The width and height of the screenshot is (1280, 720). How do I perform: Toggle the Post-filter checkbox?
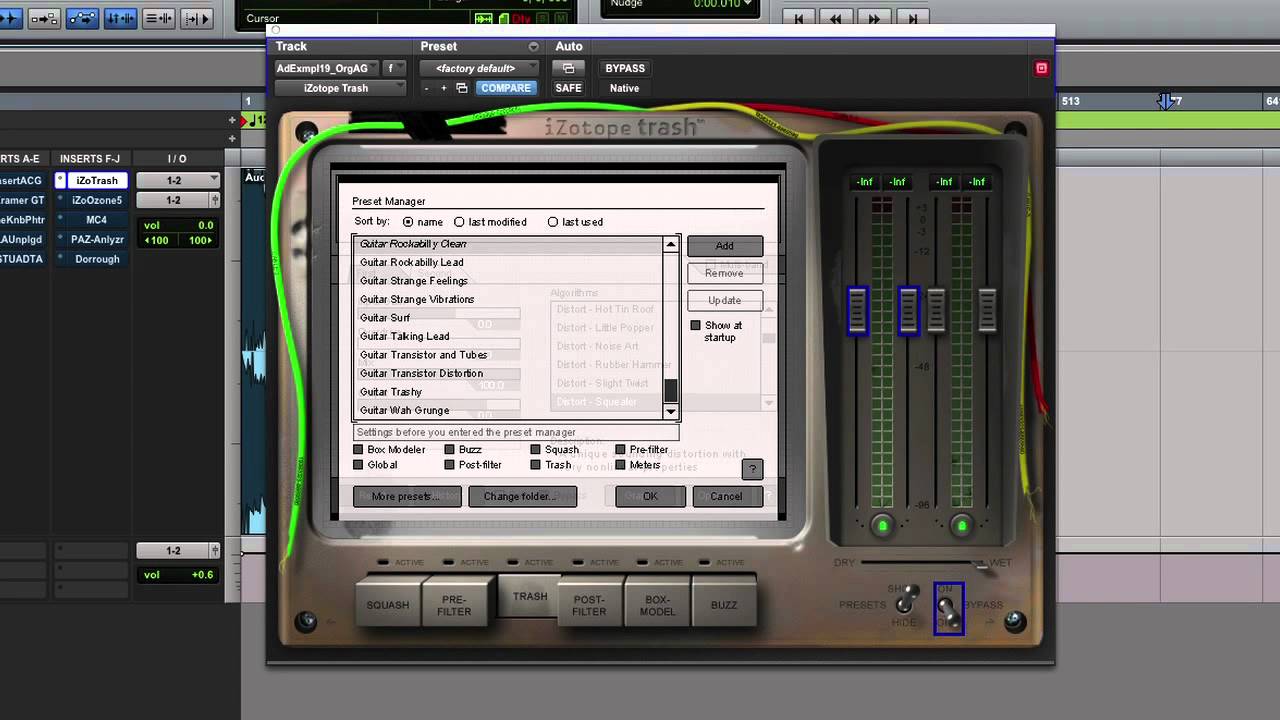449,465
